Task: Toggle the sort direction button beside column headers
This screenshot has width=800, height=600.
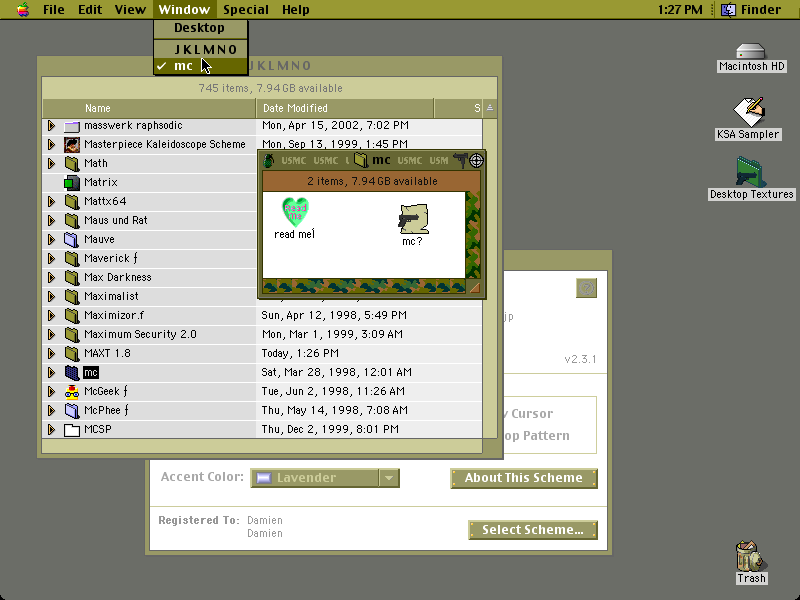Action: pyautogui.click(x=490, y=108)
